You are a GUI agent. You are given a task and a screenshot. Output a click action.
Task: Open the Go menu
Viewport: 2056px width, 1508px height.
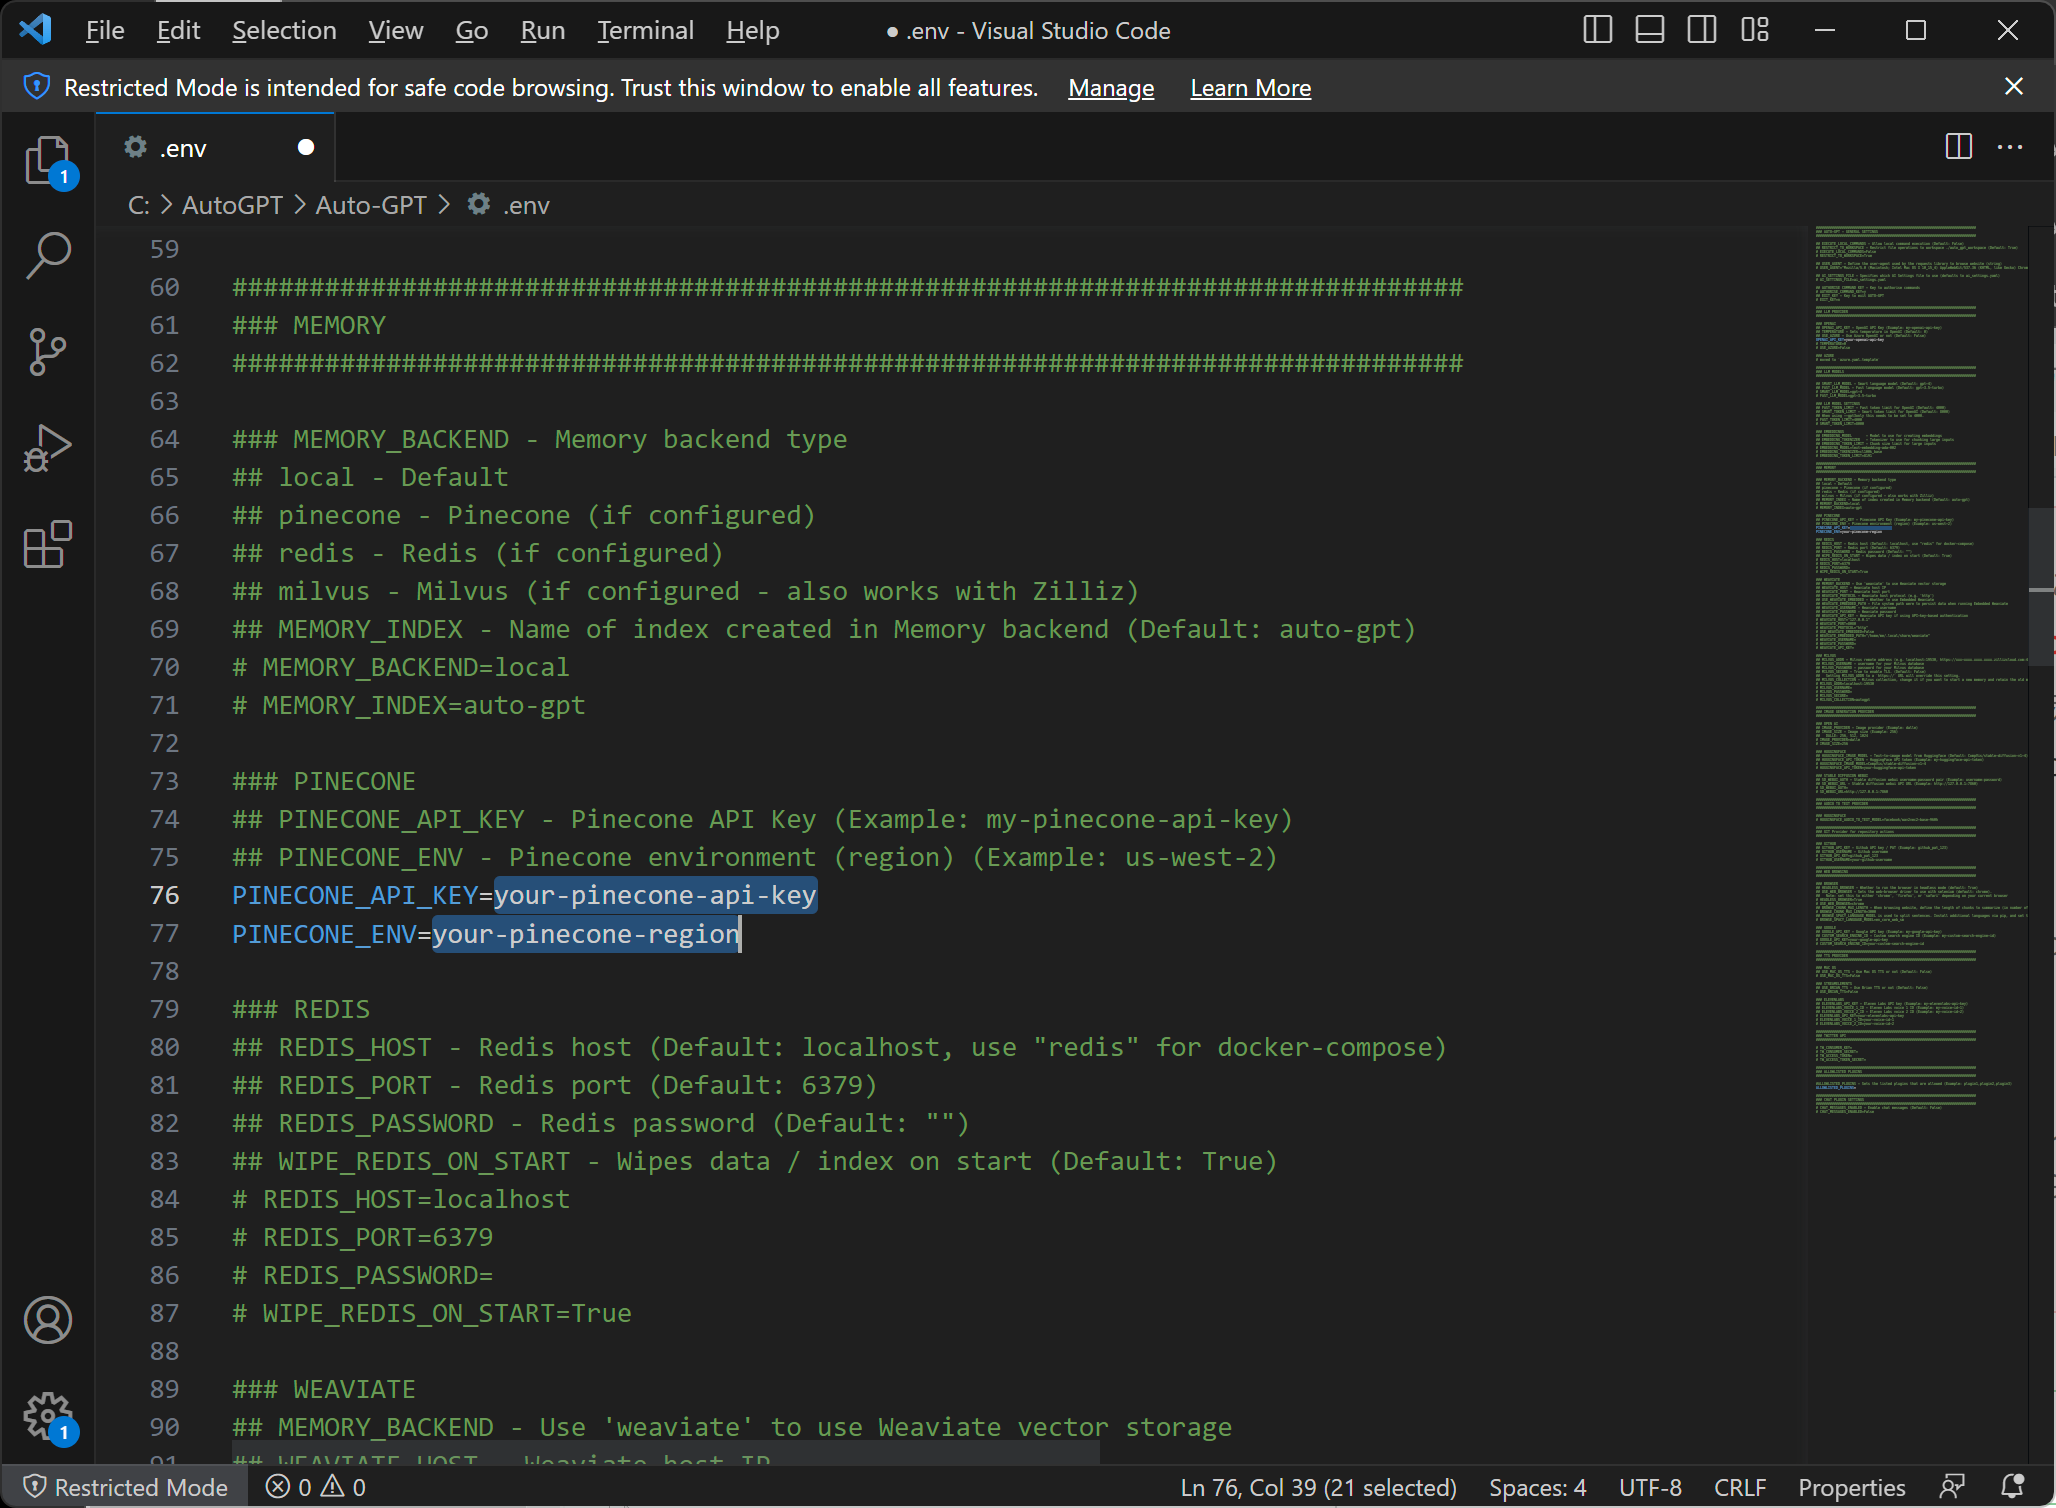(472, 30)
